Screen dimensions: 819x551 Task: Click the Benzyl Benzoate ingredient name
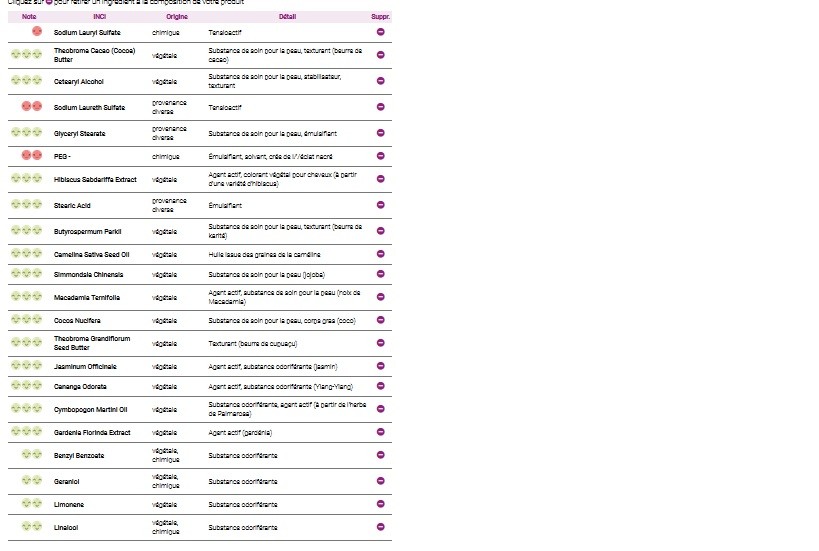point(79,455)
